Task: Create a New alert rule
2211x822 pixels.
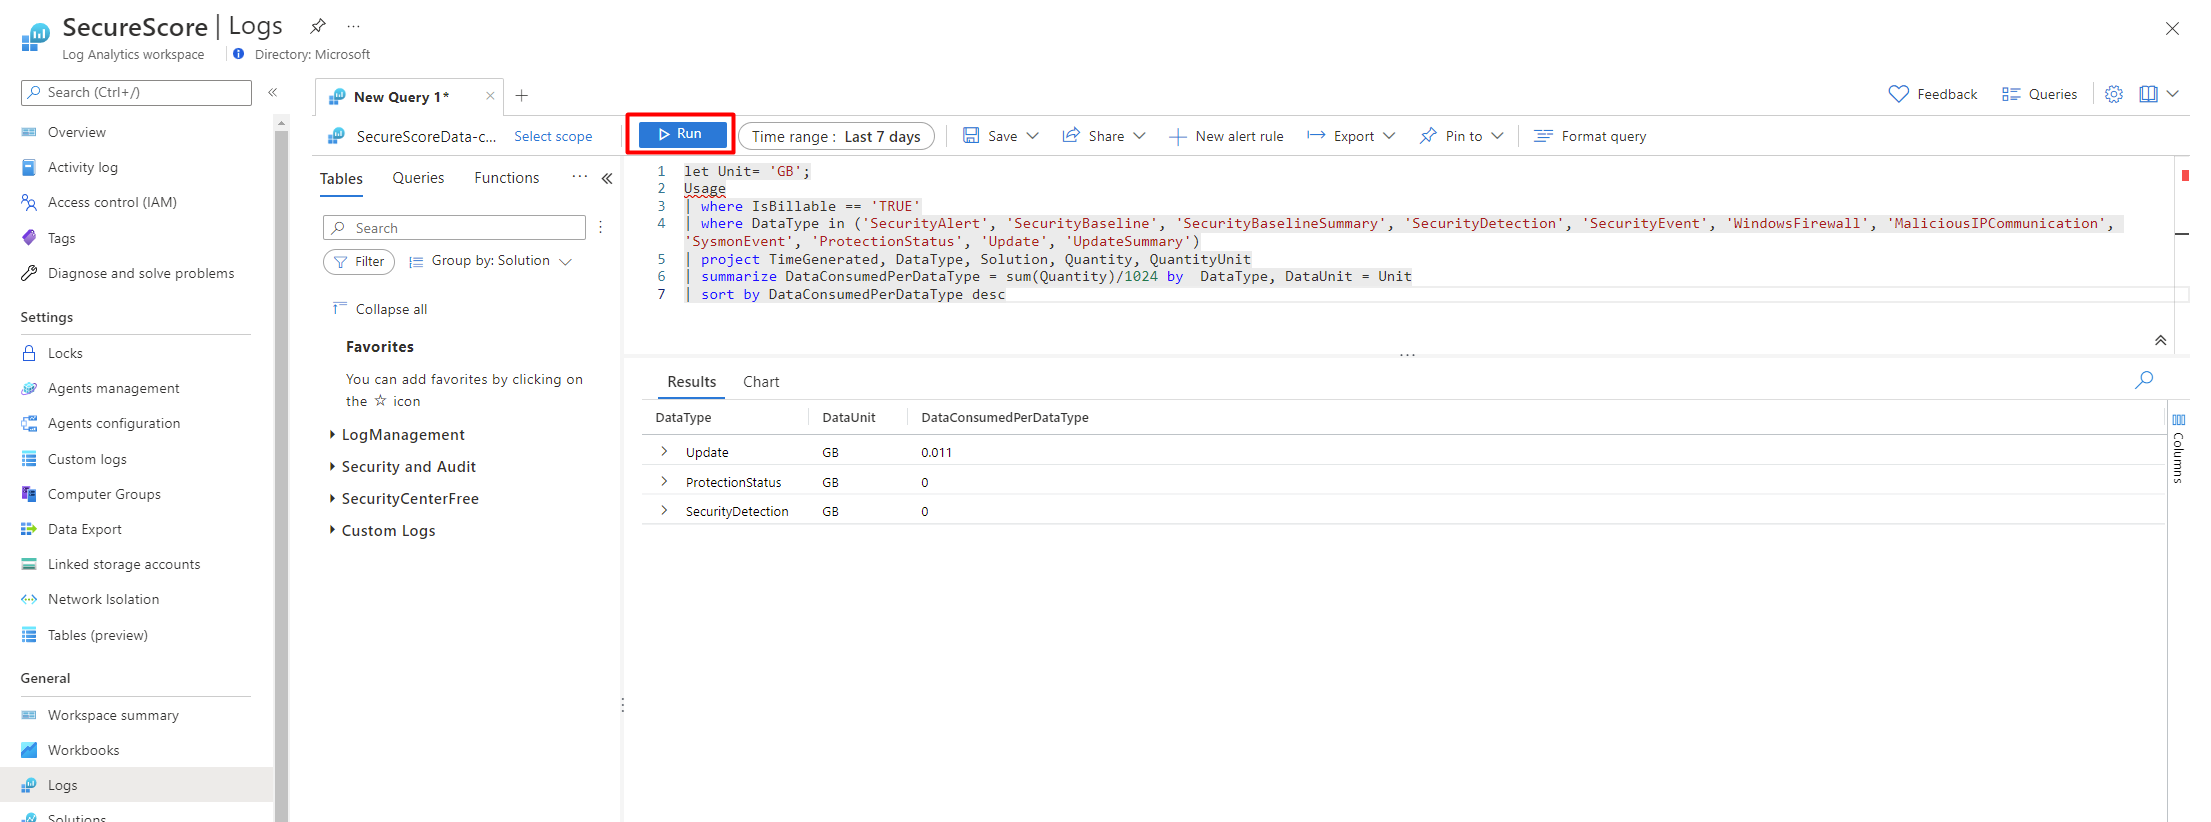Action: click(1226, 136)
